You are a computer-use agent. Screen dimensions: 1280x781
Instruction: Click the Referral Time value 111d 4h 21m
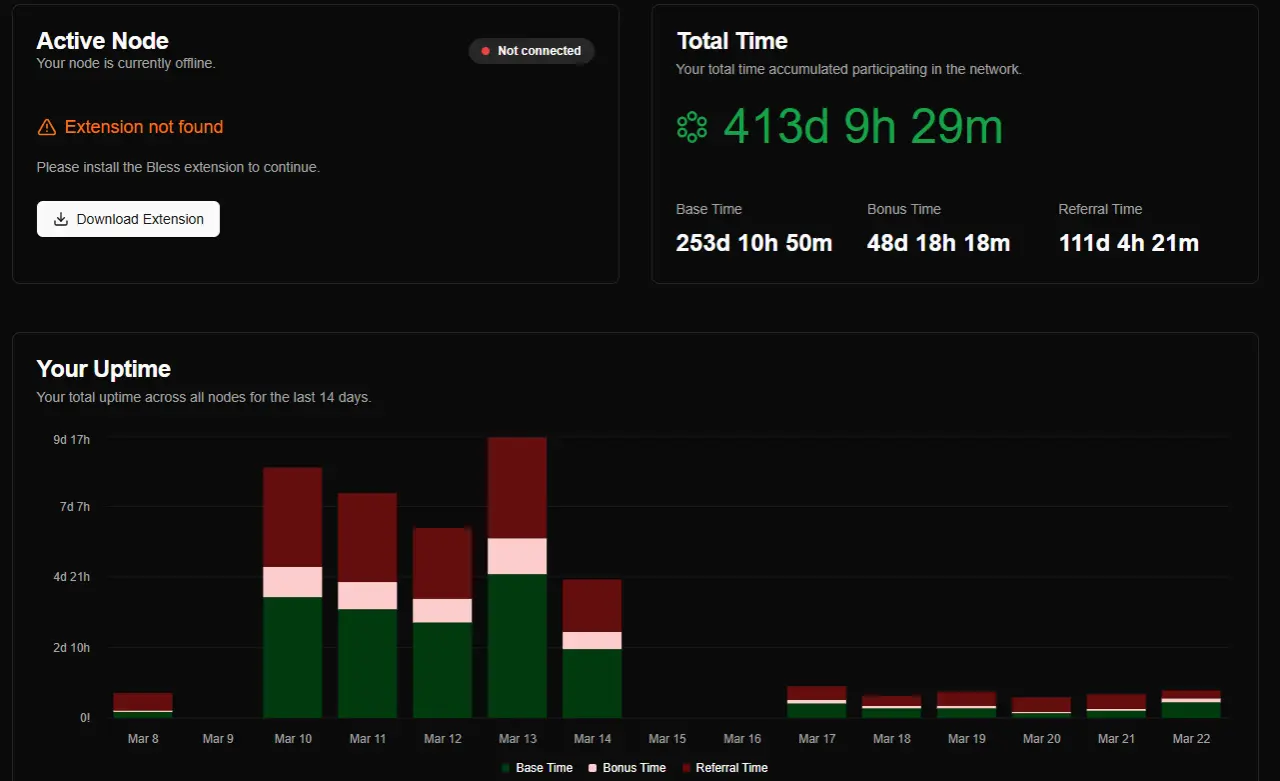click(x=1129, y=243)
